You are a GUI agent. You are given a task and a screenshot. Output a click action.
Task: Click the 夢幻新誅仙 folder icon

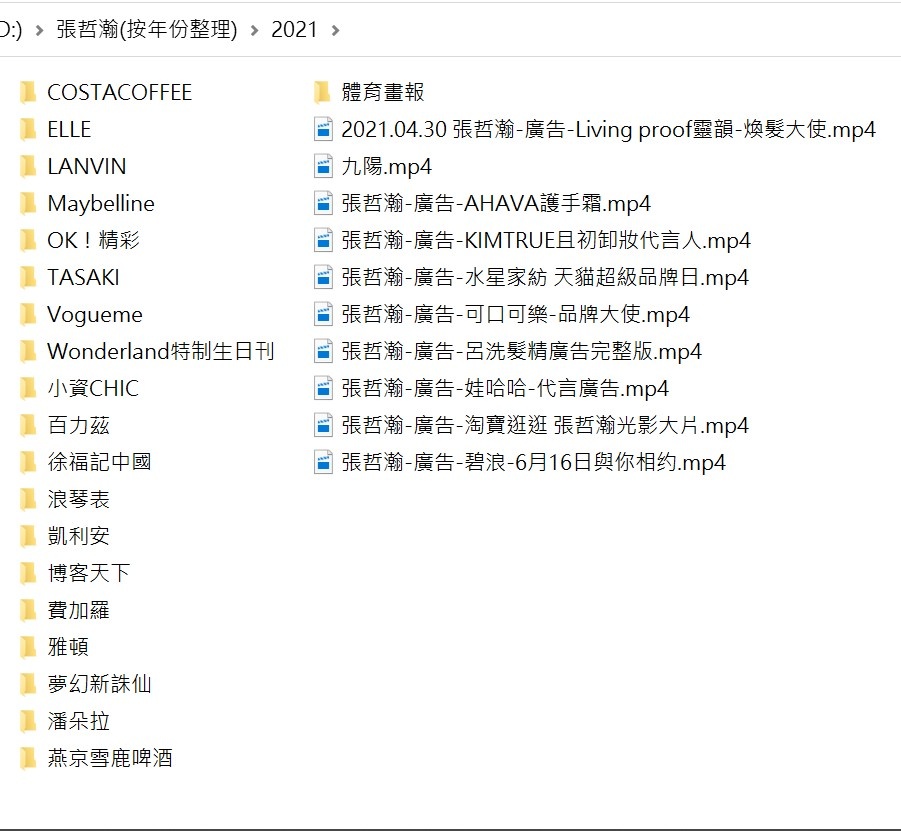pos(28,684)
